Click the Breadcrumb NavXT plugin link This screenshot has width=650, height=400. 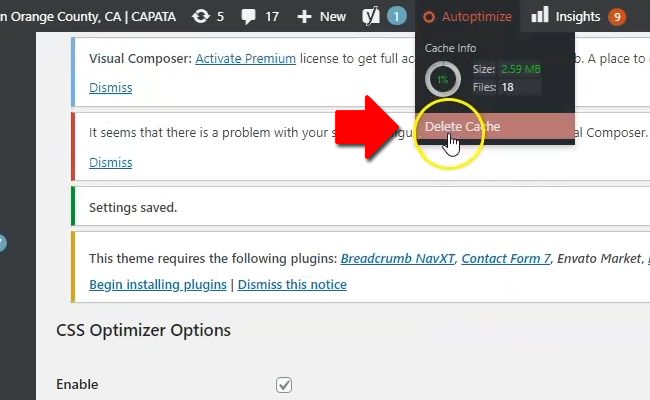pos(398,259)
